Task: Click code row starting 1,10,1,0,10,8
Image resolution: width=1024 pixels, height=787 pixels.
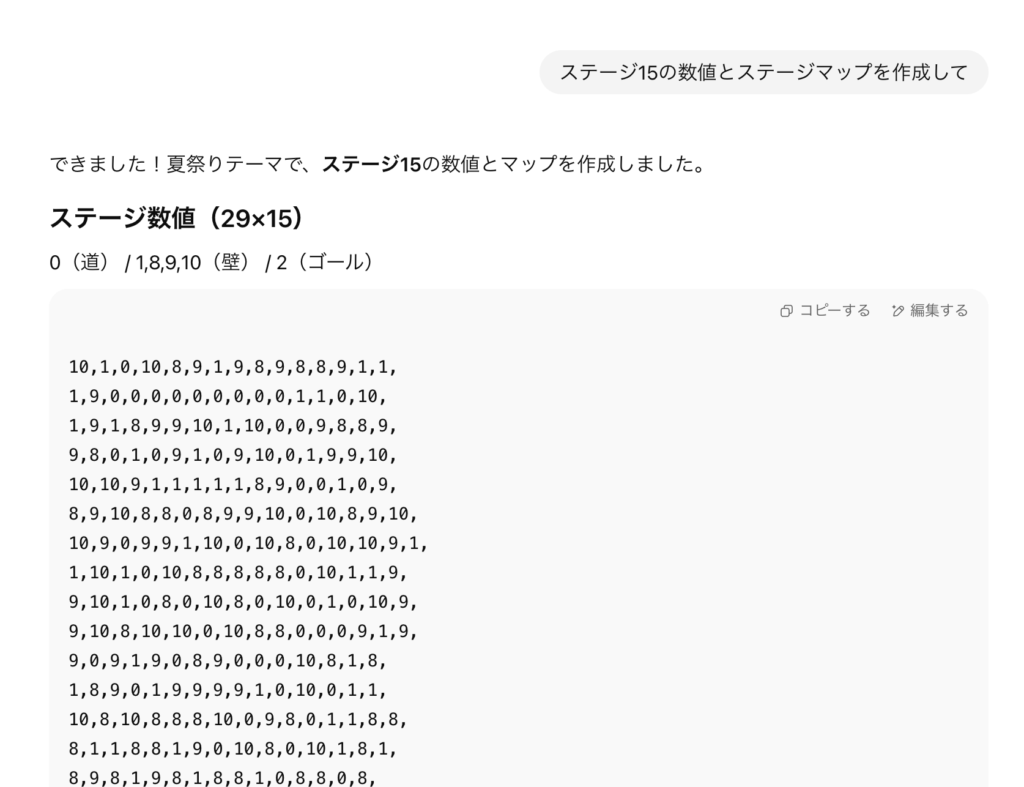Action: point(238,573)
